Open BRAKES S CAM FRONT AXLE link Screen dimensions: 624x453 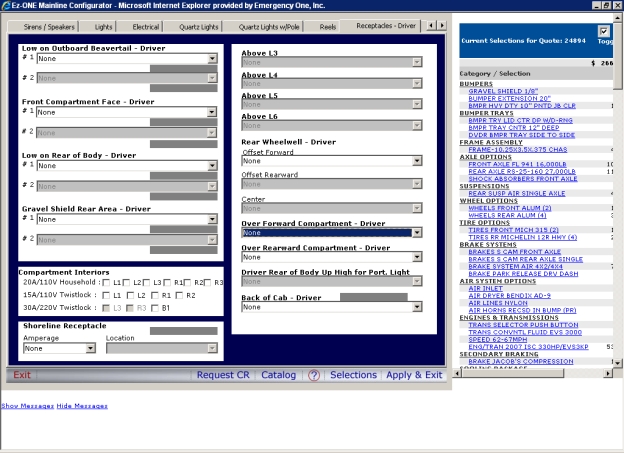pyautogui.click(x=515, y=252)
